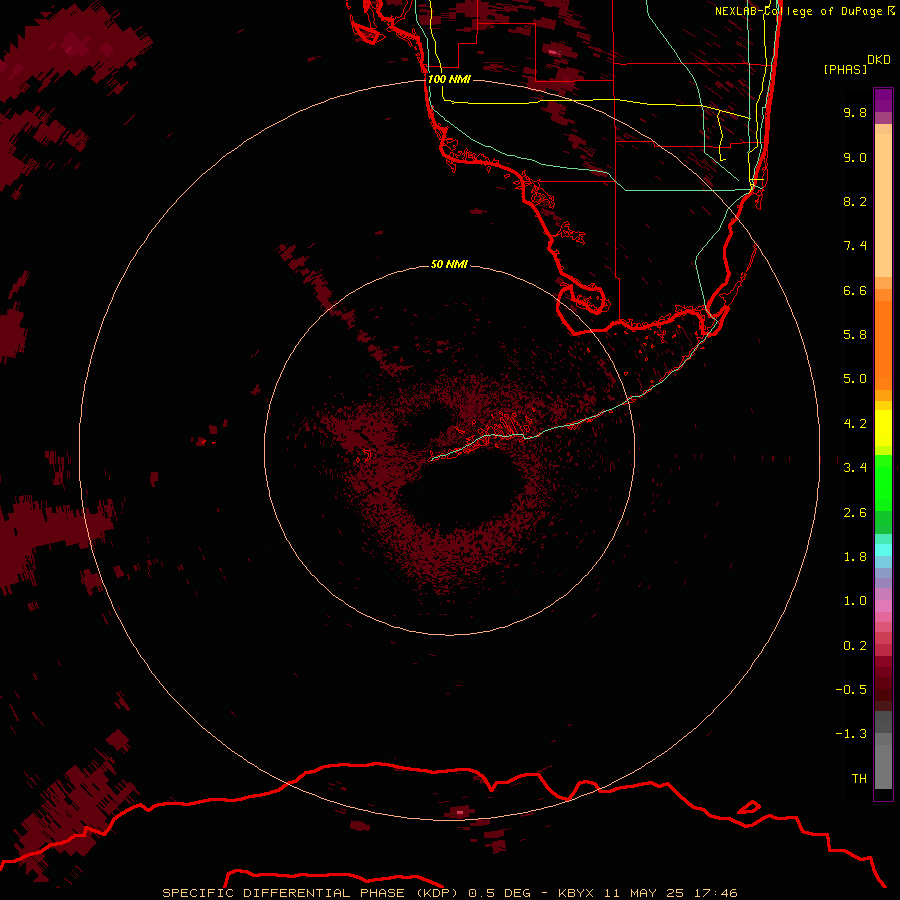
Task: Click the 5.0 scale value
Action: click(x=855, y=379)
